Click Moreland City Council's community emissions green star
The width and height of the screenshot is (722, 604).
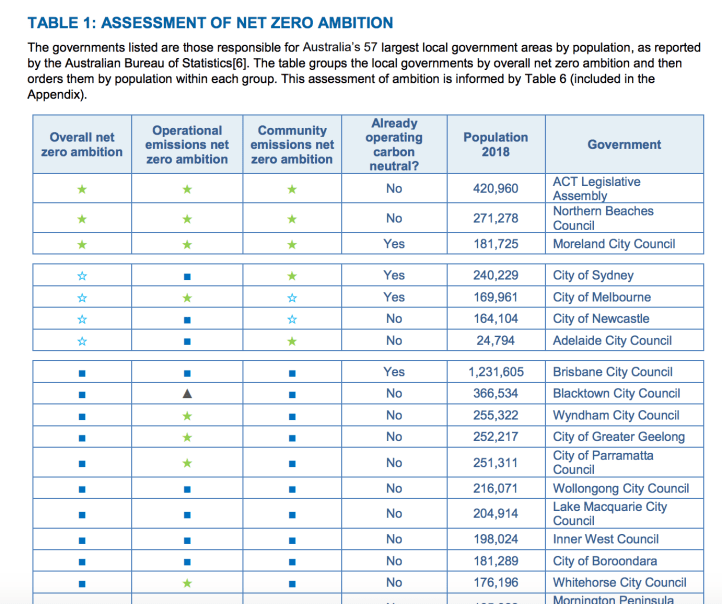tap(292, 244)
